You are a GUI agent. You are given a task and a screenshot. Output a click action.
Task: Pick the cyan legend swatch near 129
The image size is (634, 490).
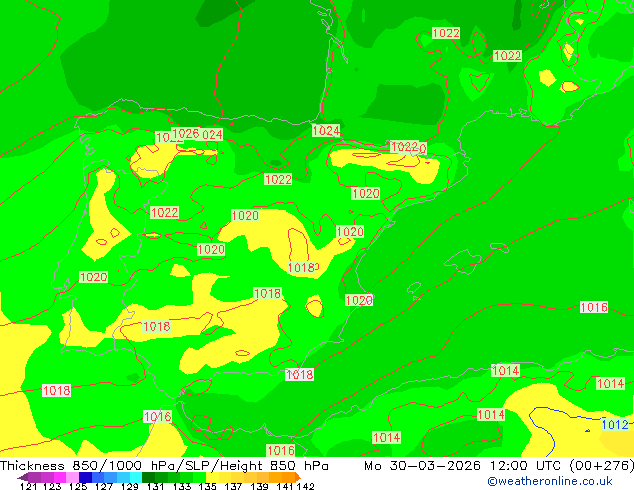[x=136, y=477]
